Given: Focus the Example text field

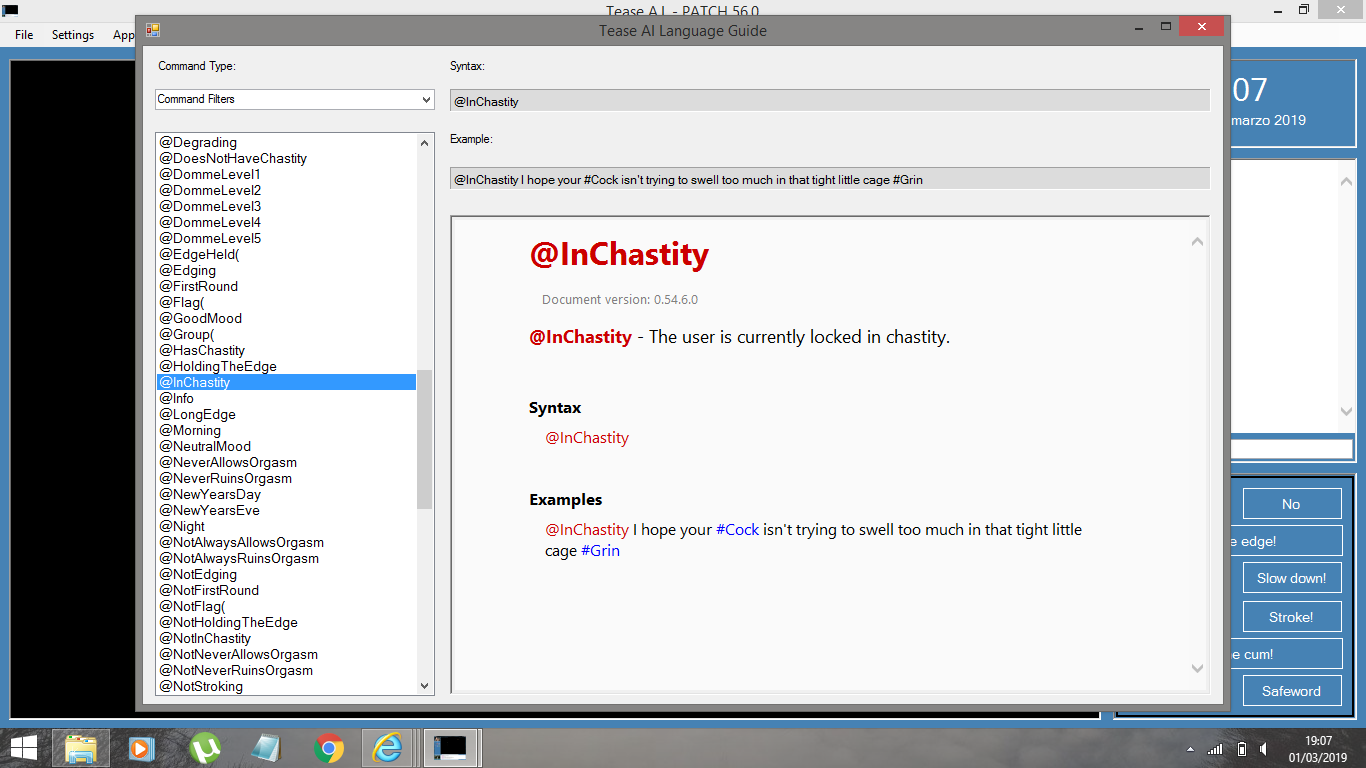Looking at the screenshot, I should tap(830, 179).
